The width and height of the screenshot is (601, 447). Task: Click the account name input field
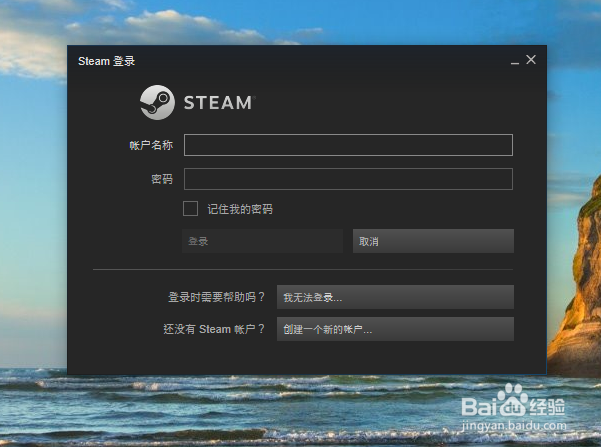(348, 145)
